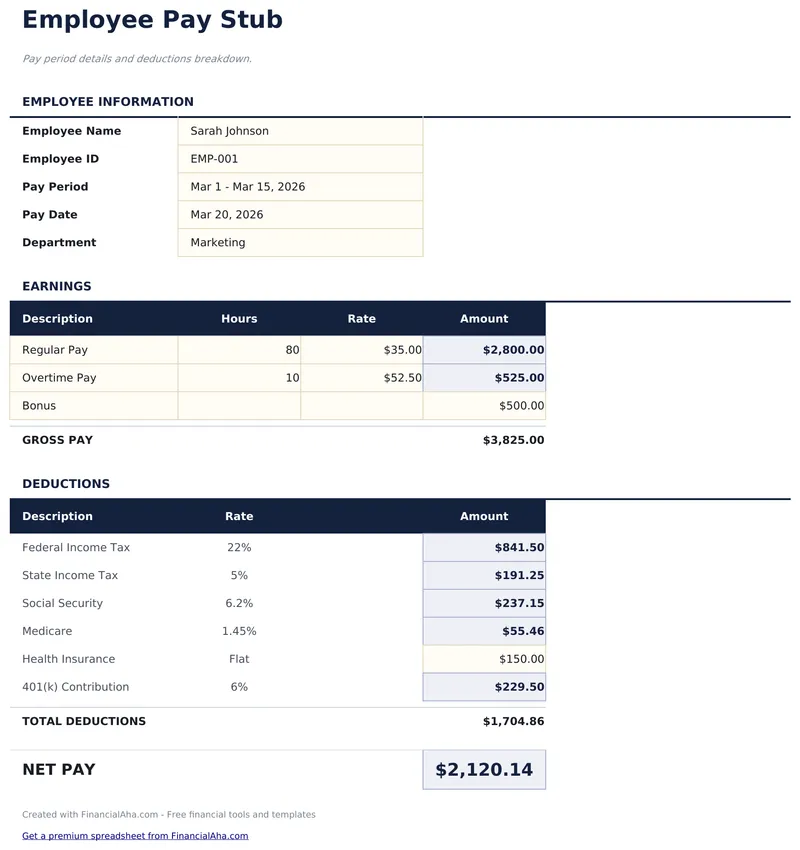The height and width of the screenshot is (850, 800).
Task: Click the Overtime Pay hours cell
Action: coord(239,378)
